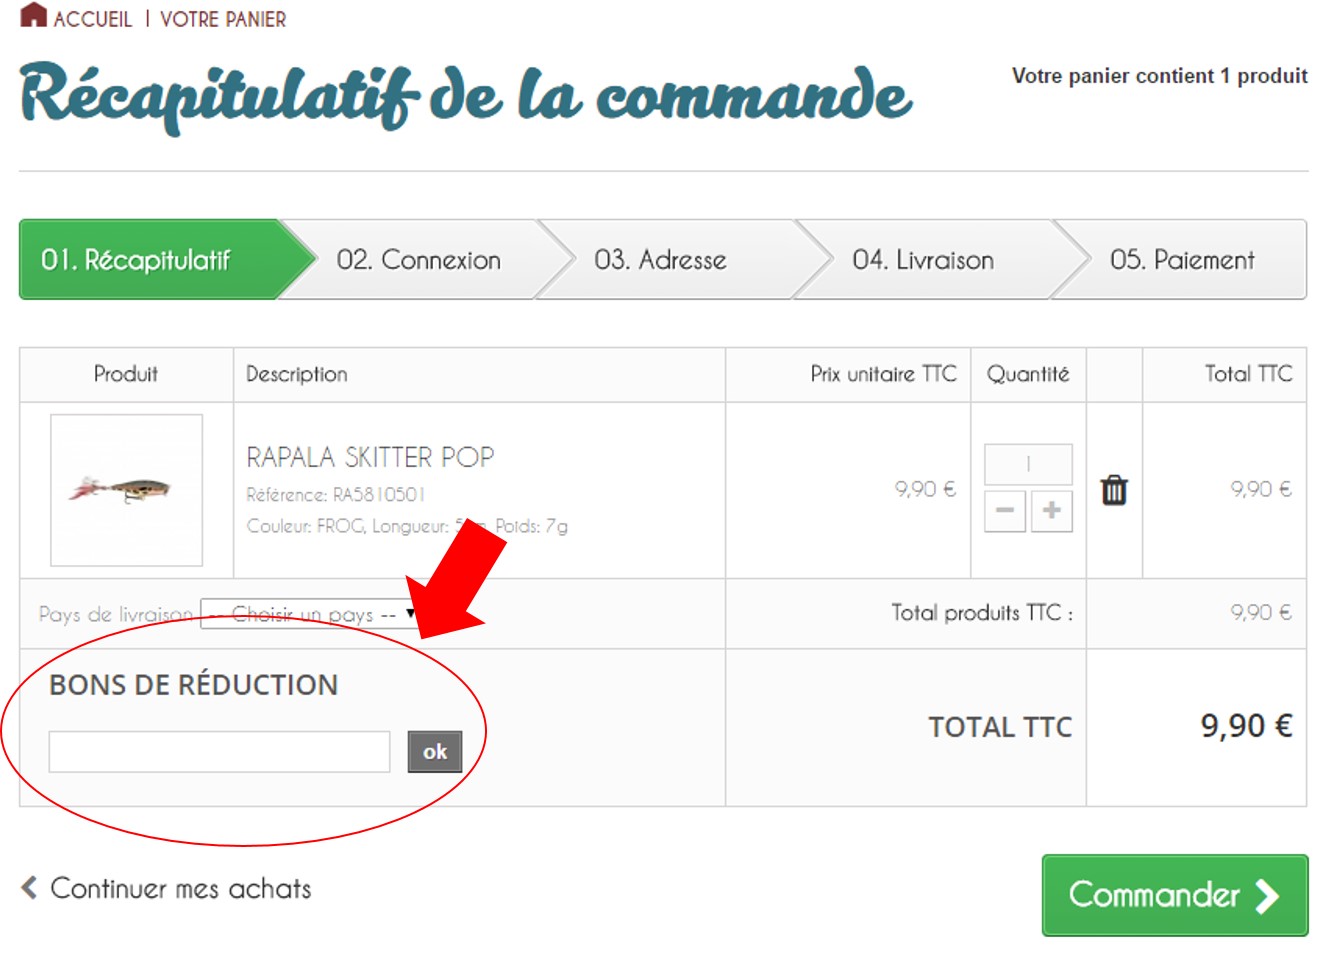Screen dimensions: 1329x958
Task: Click the Bons de réduction code field
Action: (x=219, y=752)
